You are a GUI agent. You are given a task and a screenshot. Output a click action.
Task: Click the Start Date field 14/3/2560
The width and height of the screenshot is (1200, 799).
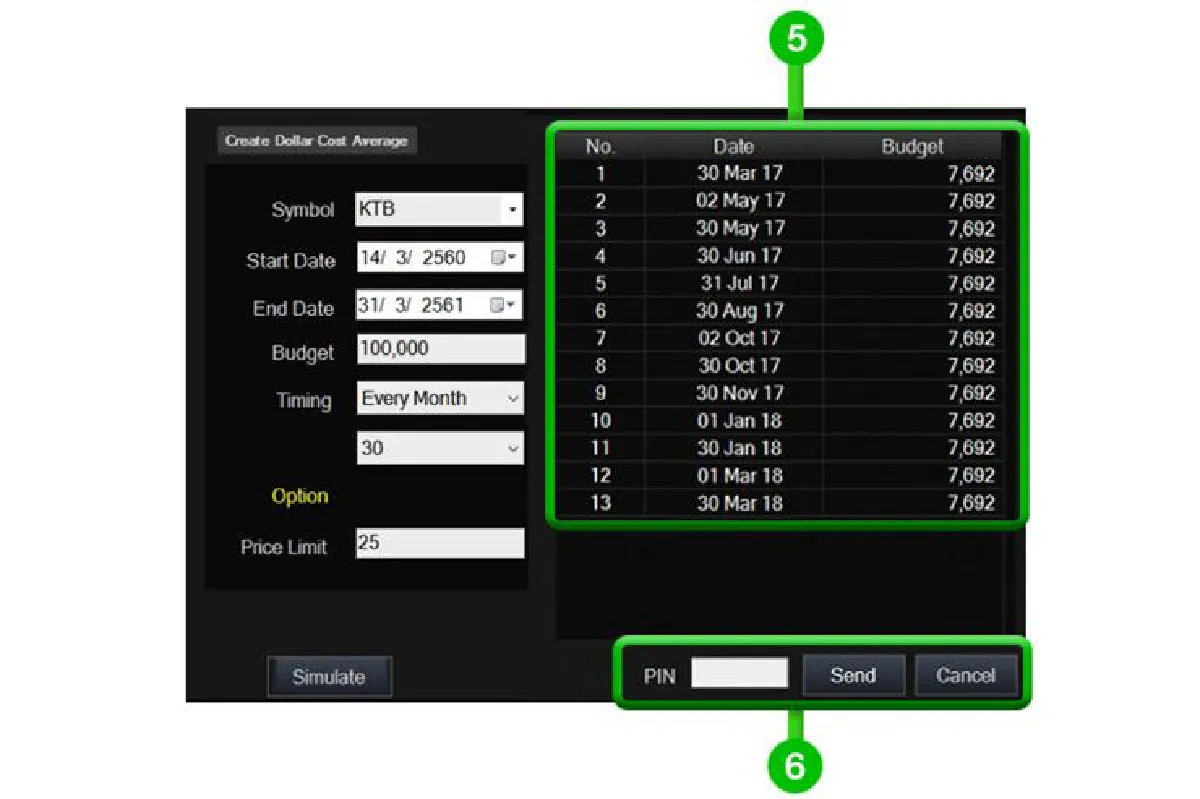coord(440,258)
